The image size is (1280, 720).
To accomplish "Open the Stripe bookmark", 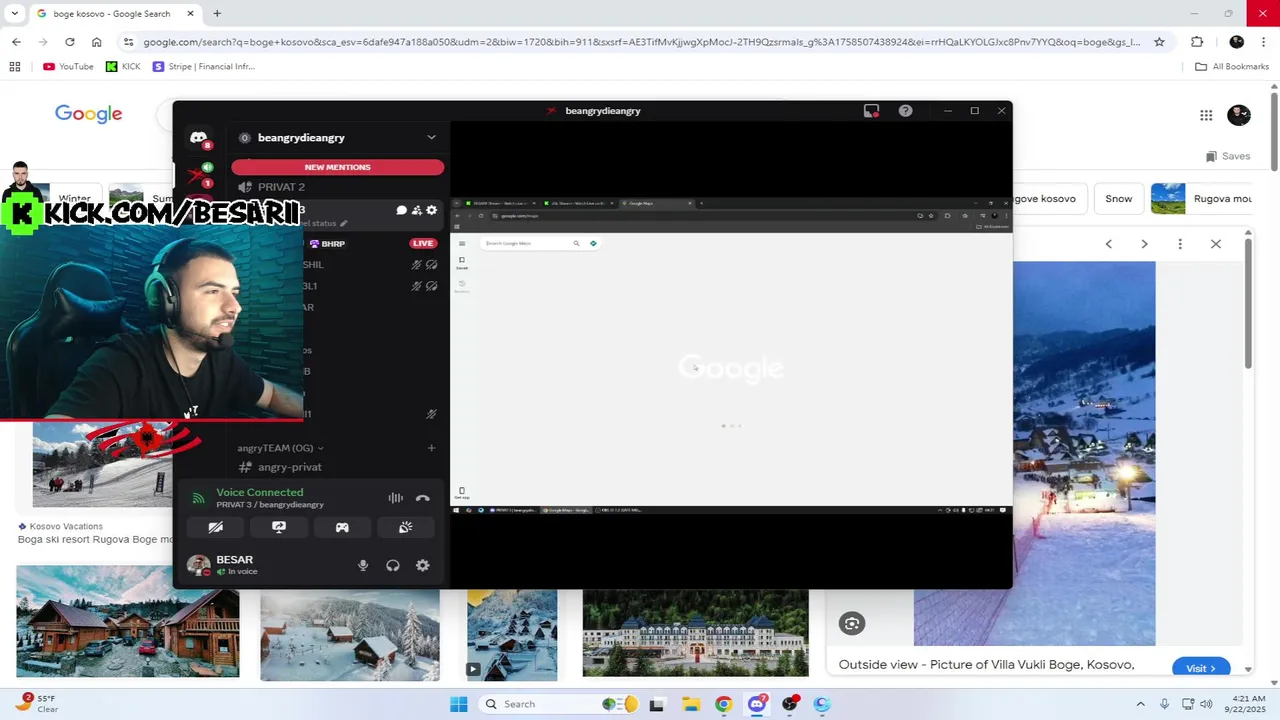I will pos(204,67).
